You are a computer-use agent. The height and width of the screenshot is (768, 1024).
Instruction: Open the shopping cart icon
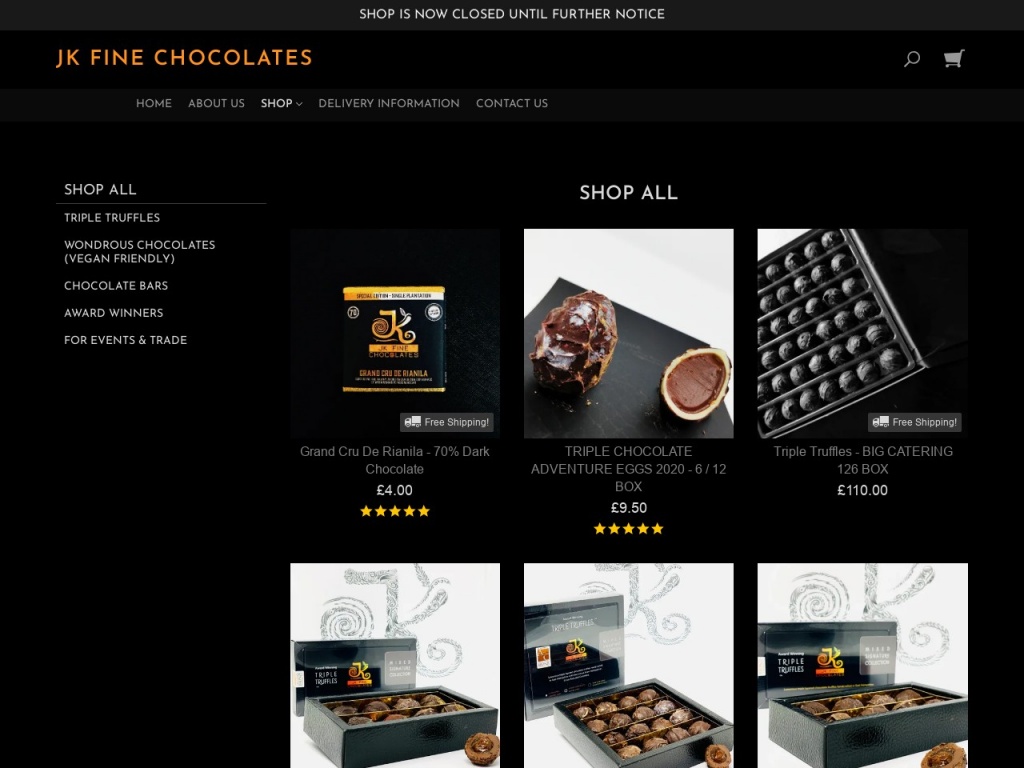point(954,59)
